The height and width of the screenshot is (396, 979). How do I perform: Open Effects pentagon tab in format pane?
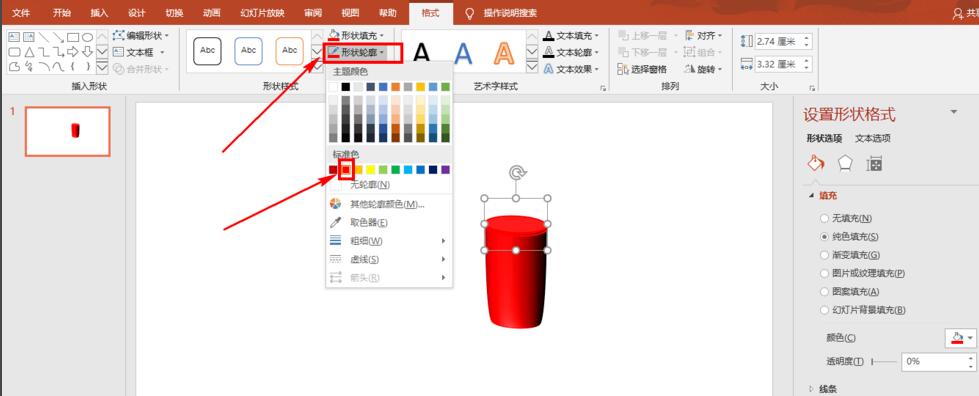coord(845,164)
